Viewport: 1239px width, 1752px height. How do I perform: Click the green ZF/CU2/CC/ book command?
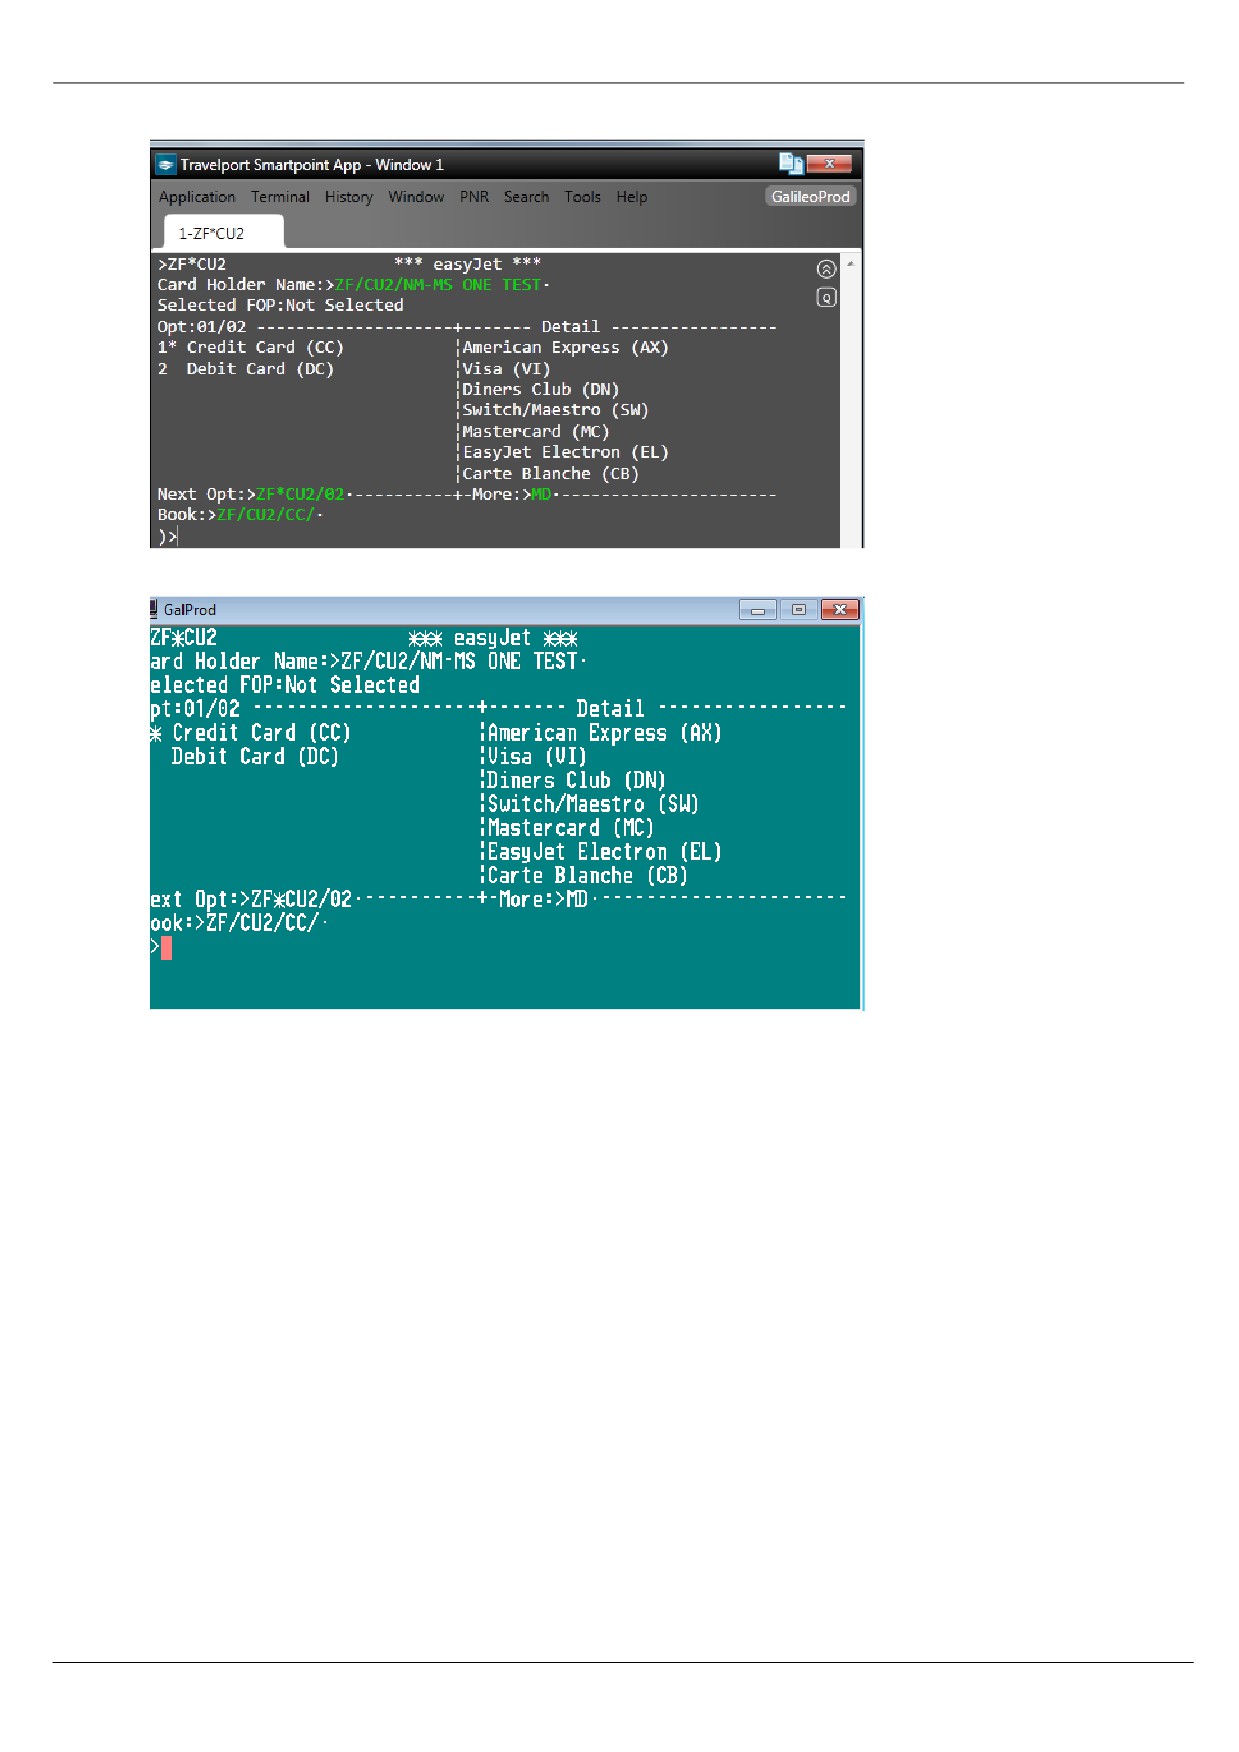tap(266, 515)
